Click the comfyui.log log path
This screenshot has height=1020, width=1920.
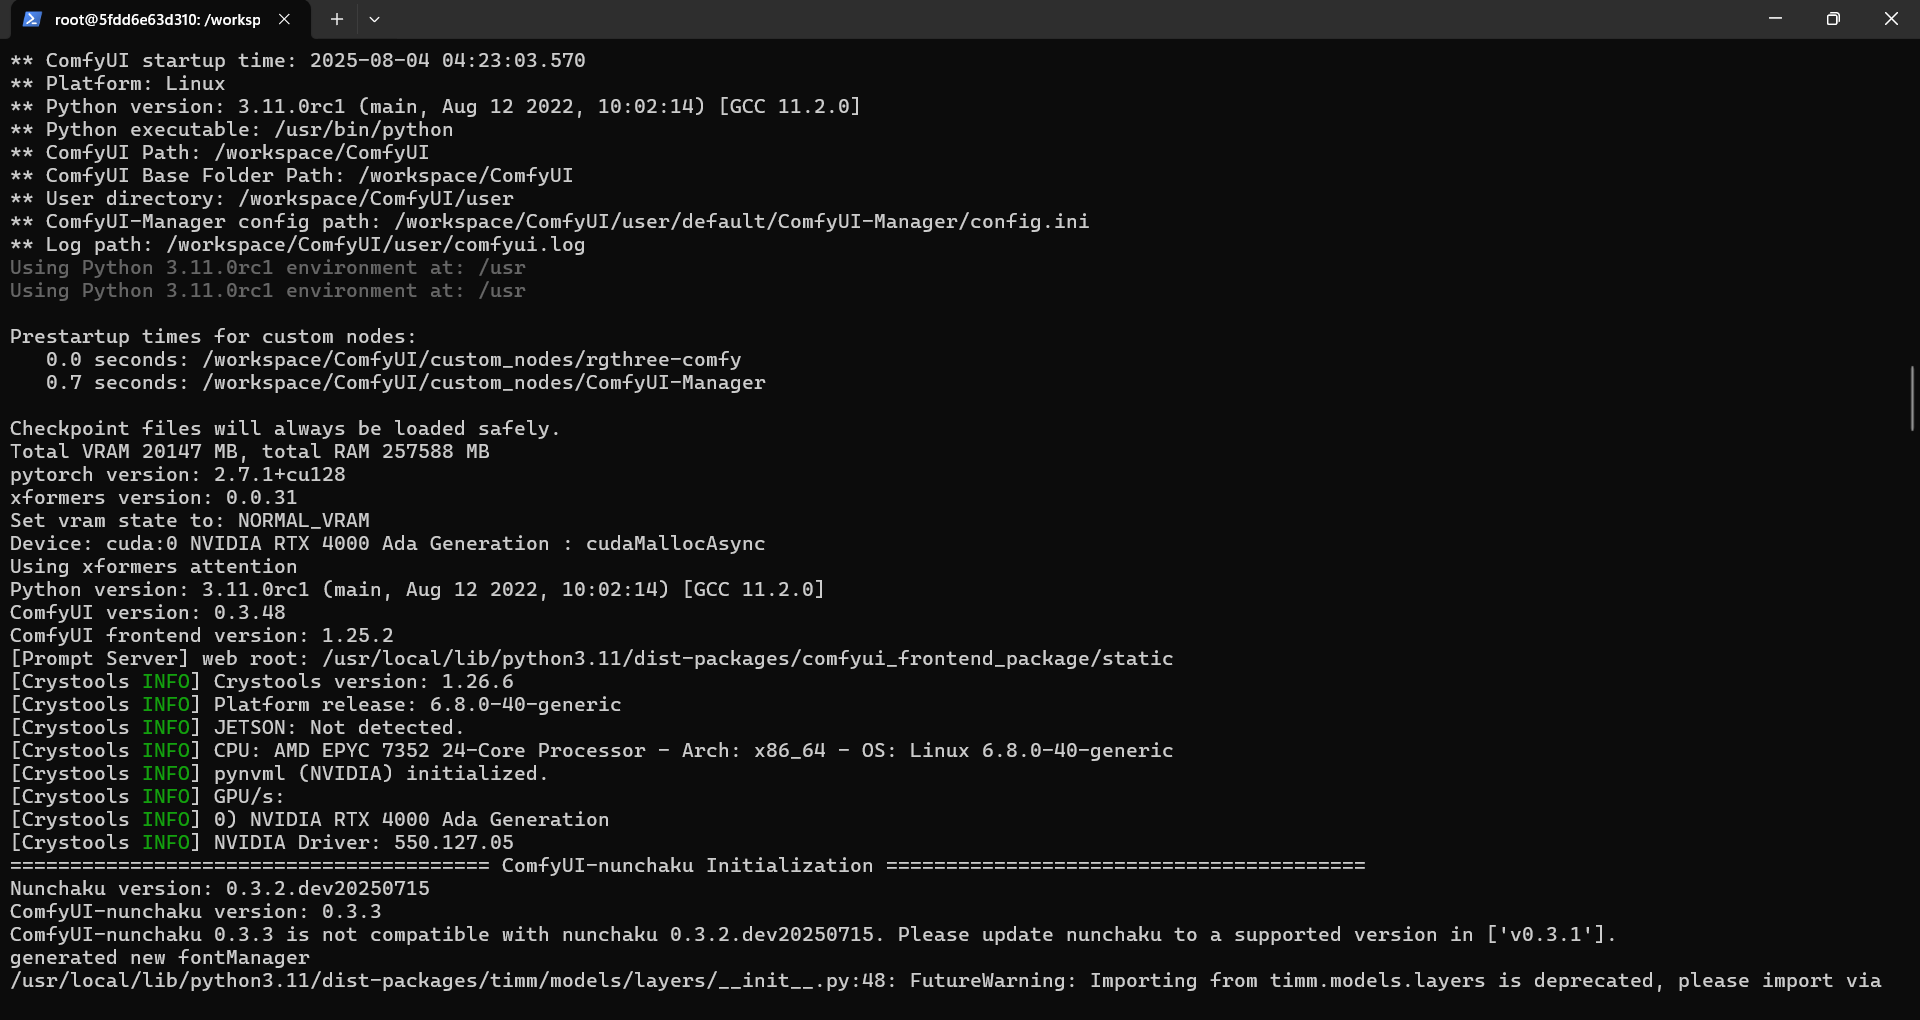pos(375,244)
